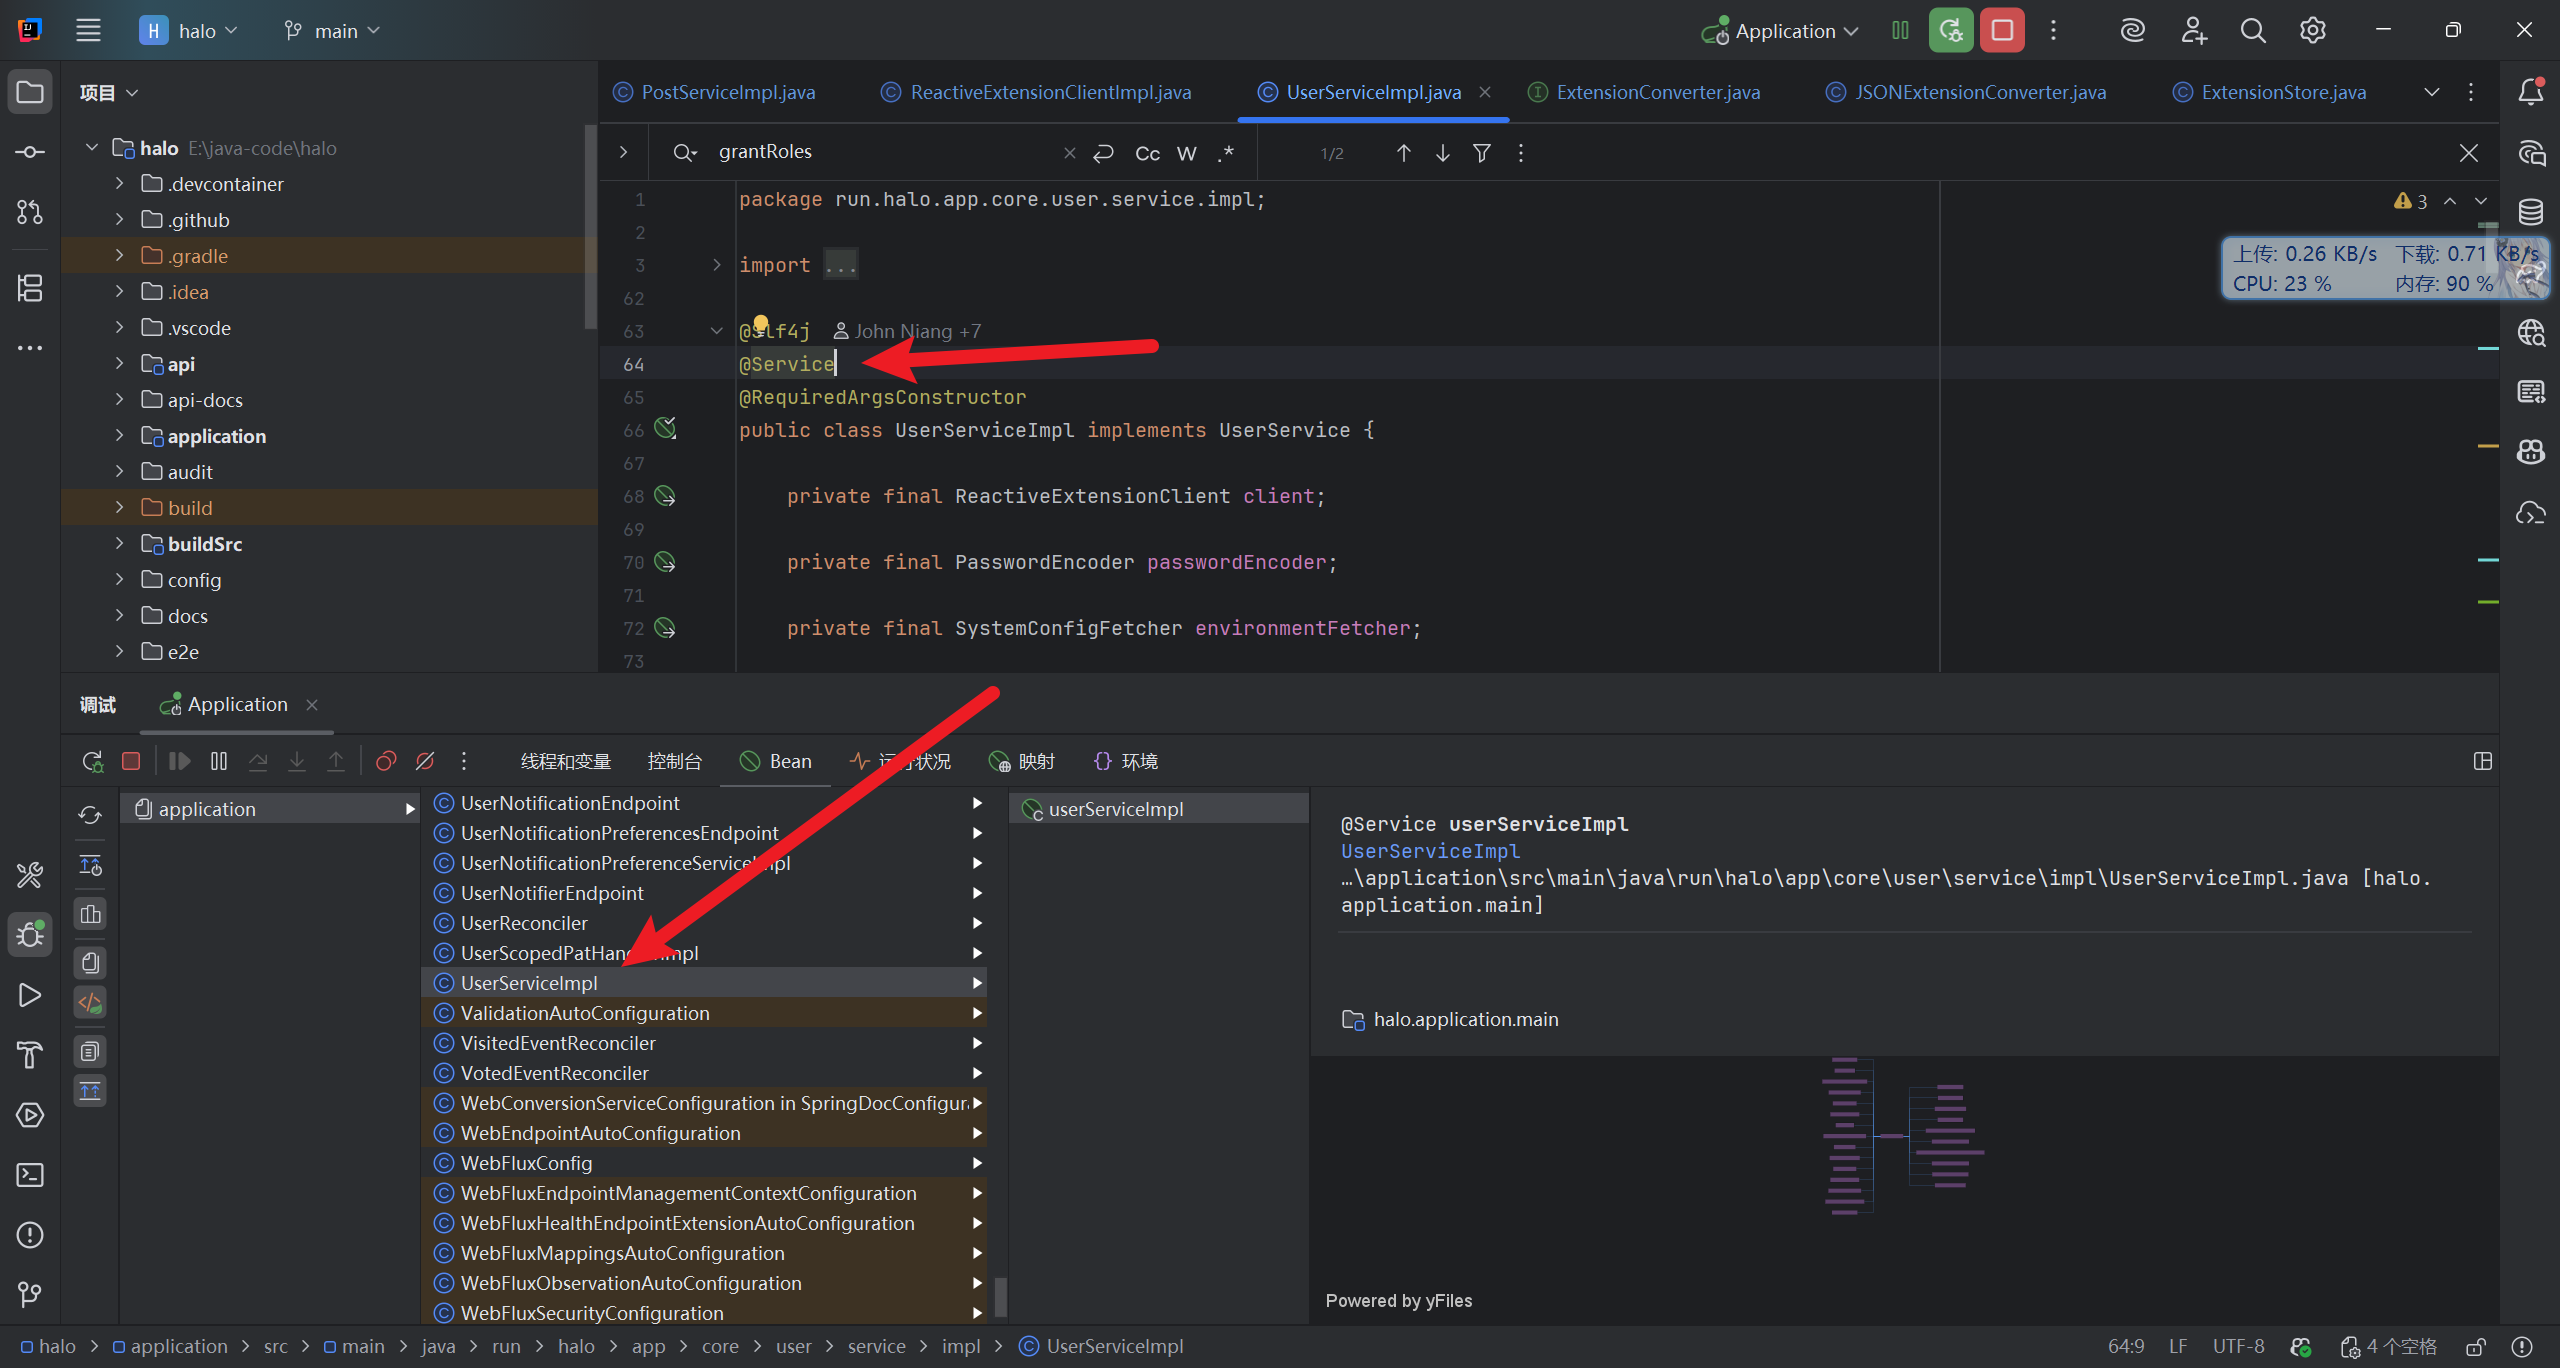The image size is (2560, 1368).
Task: Expand the application folder in project tree
Action: coord(119,436)
